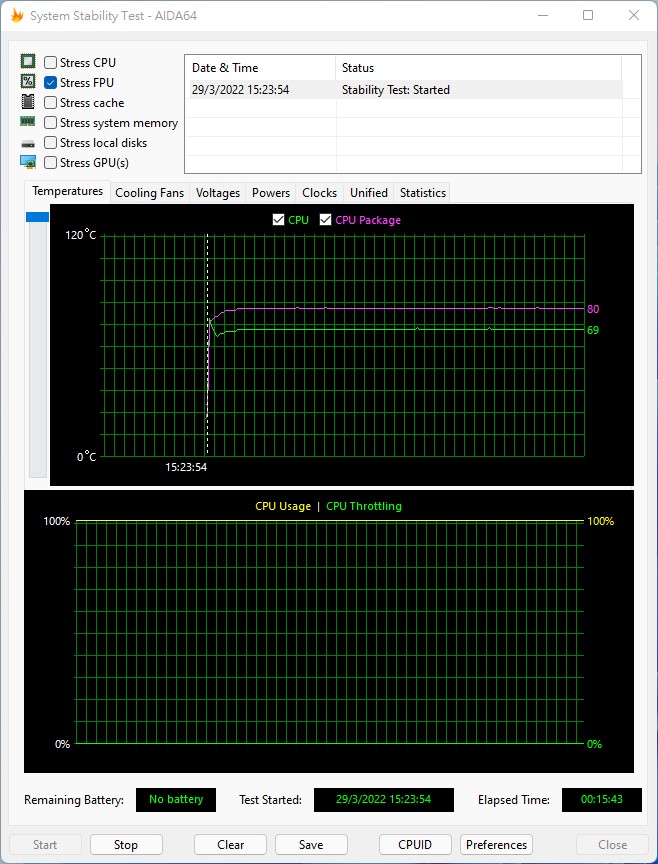Click the 29/3/2022 15:23:54 log timestamp
The height and width of the screenshot is (864, 658).
coord(240,90)
